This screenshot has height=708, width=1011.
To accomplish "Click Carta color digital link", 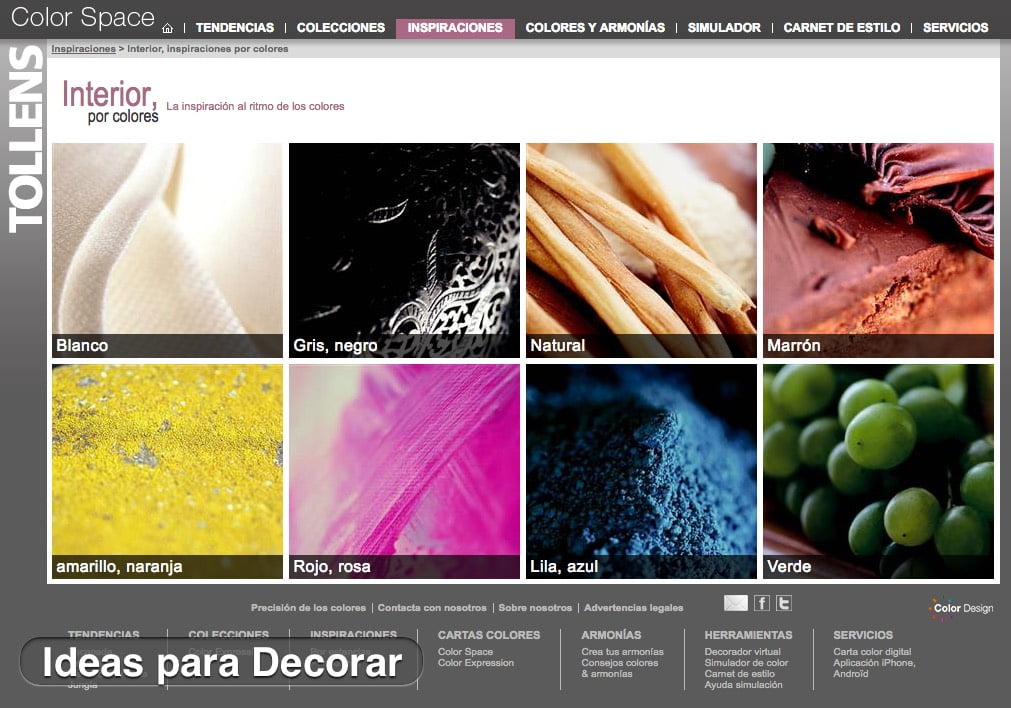I will (x=872, y=652).
